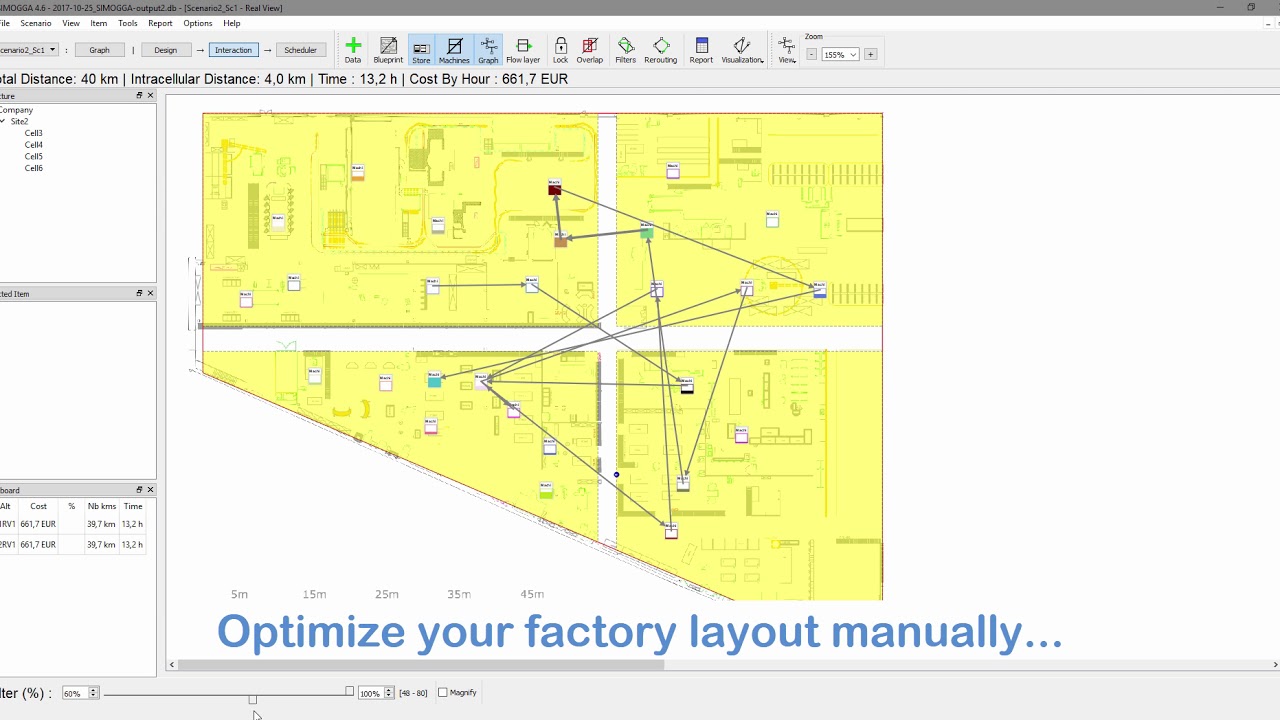
Task: Select Cell5 in the structure tree
Action: pyautogui.click(x=34, y=156)
